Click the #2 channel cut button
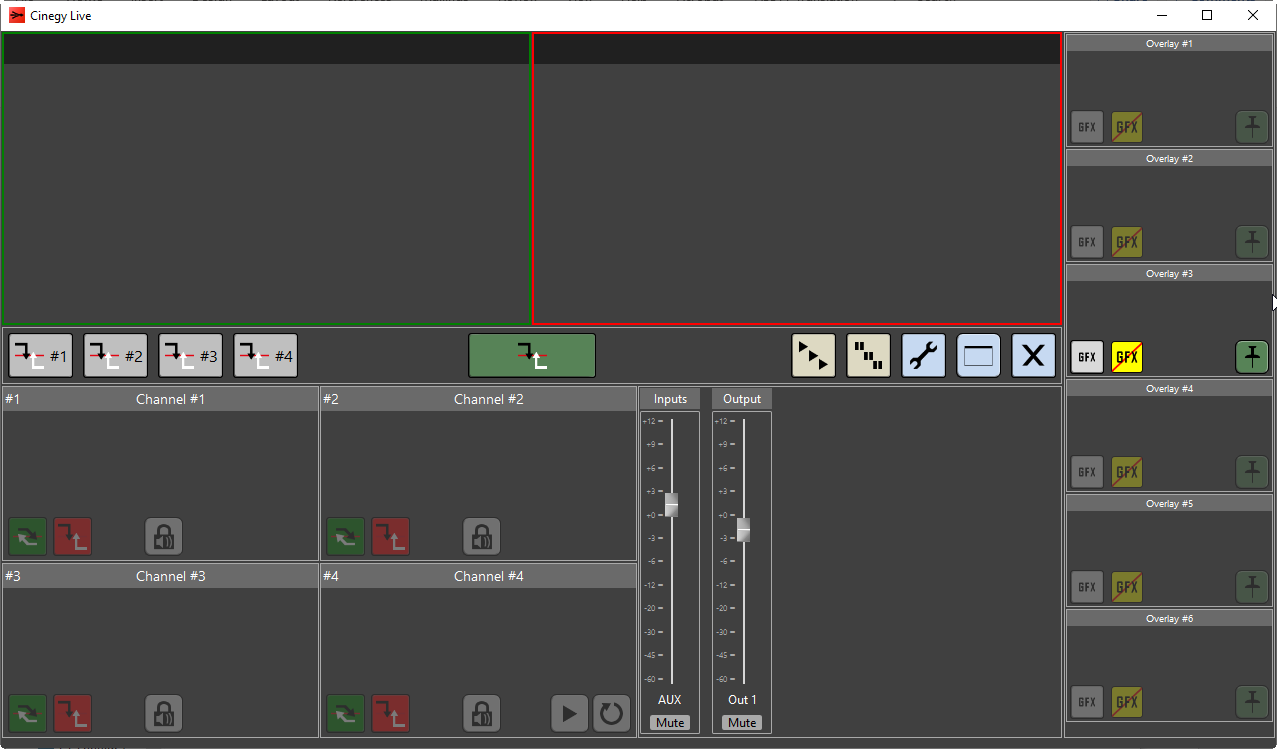 tap(116, 355)
